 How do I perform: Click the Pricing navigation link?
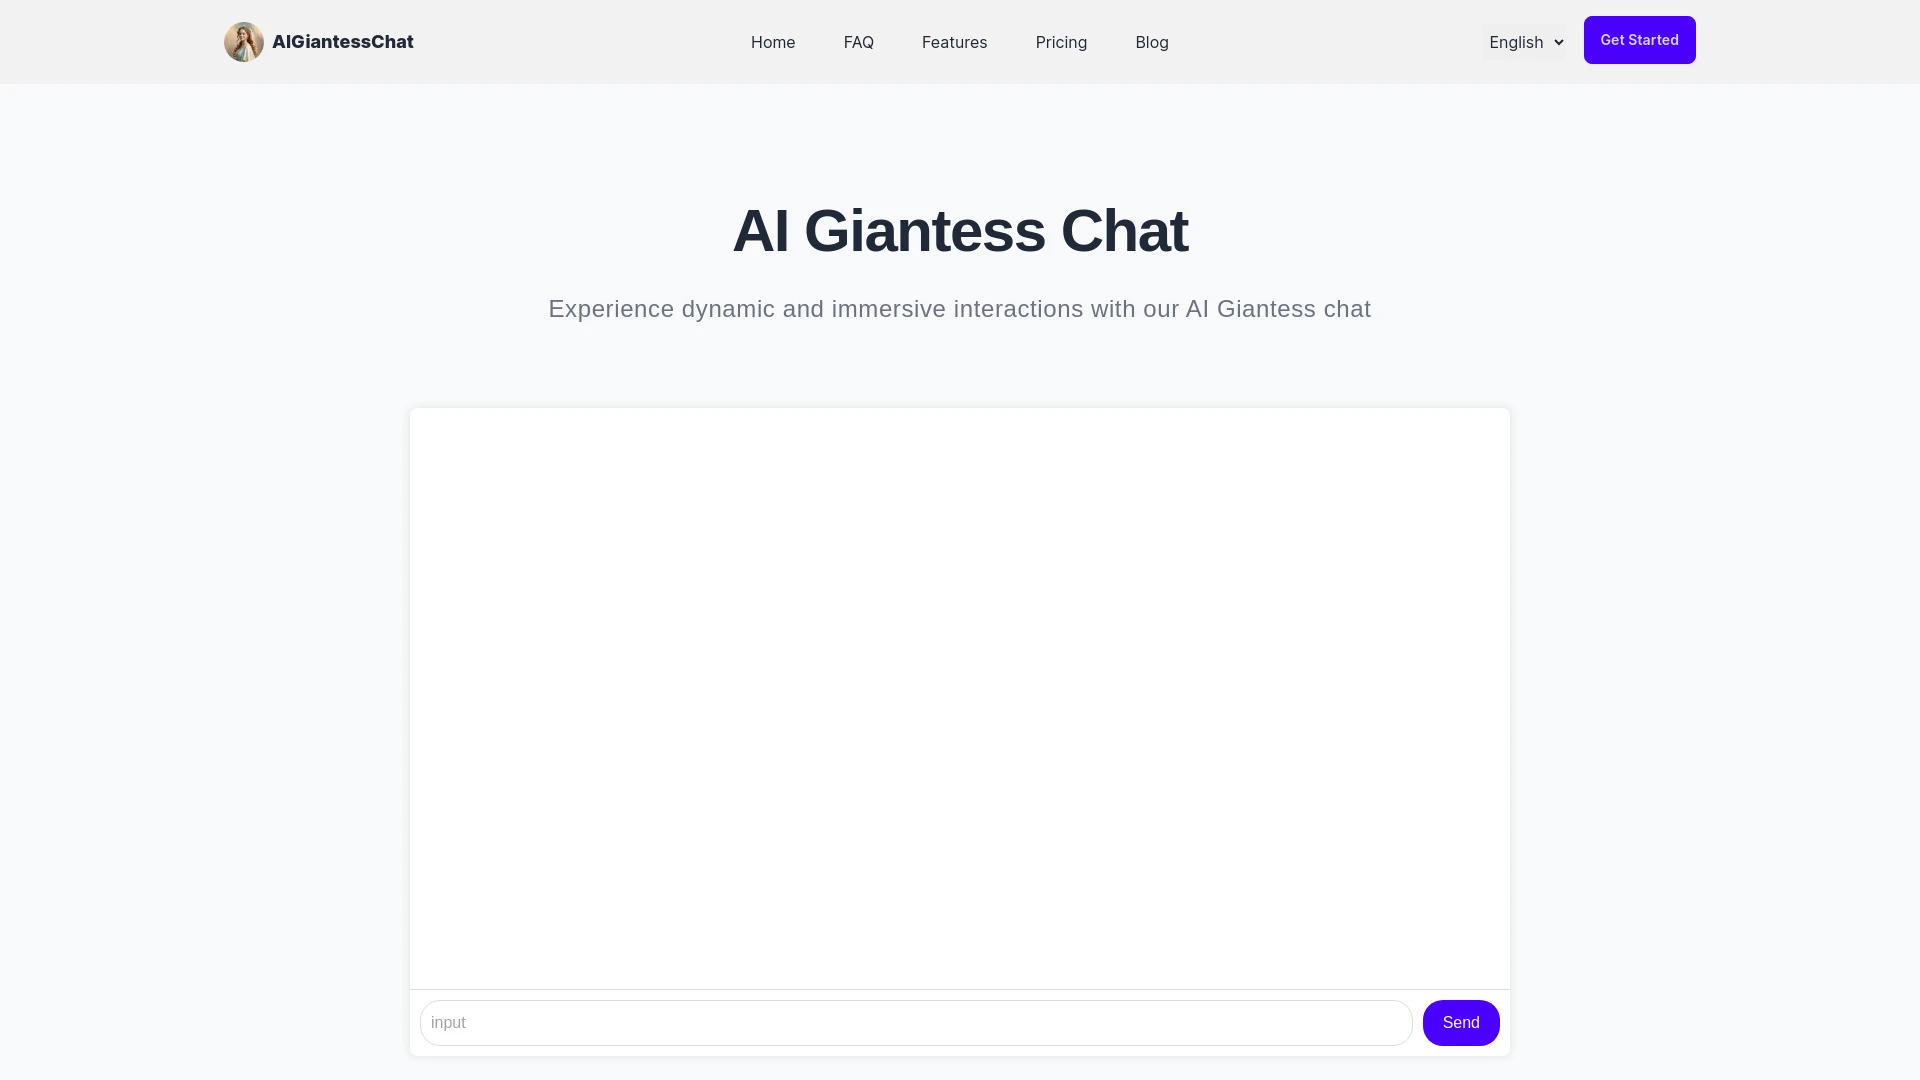point(1062,42)
